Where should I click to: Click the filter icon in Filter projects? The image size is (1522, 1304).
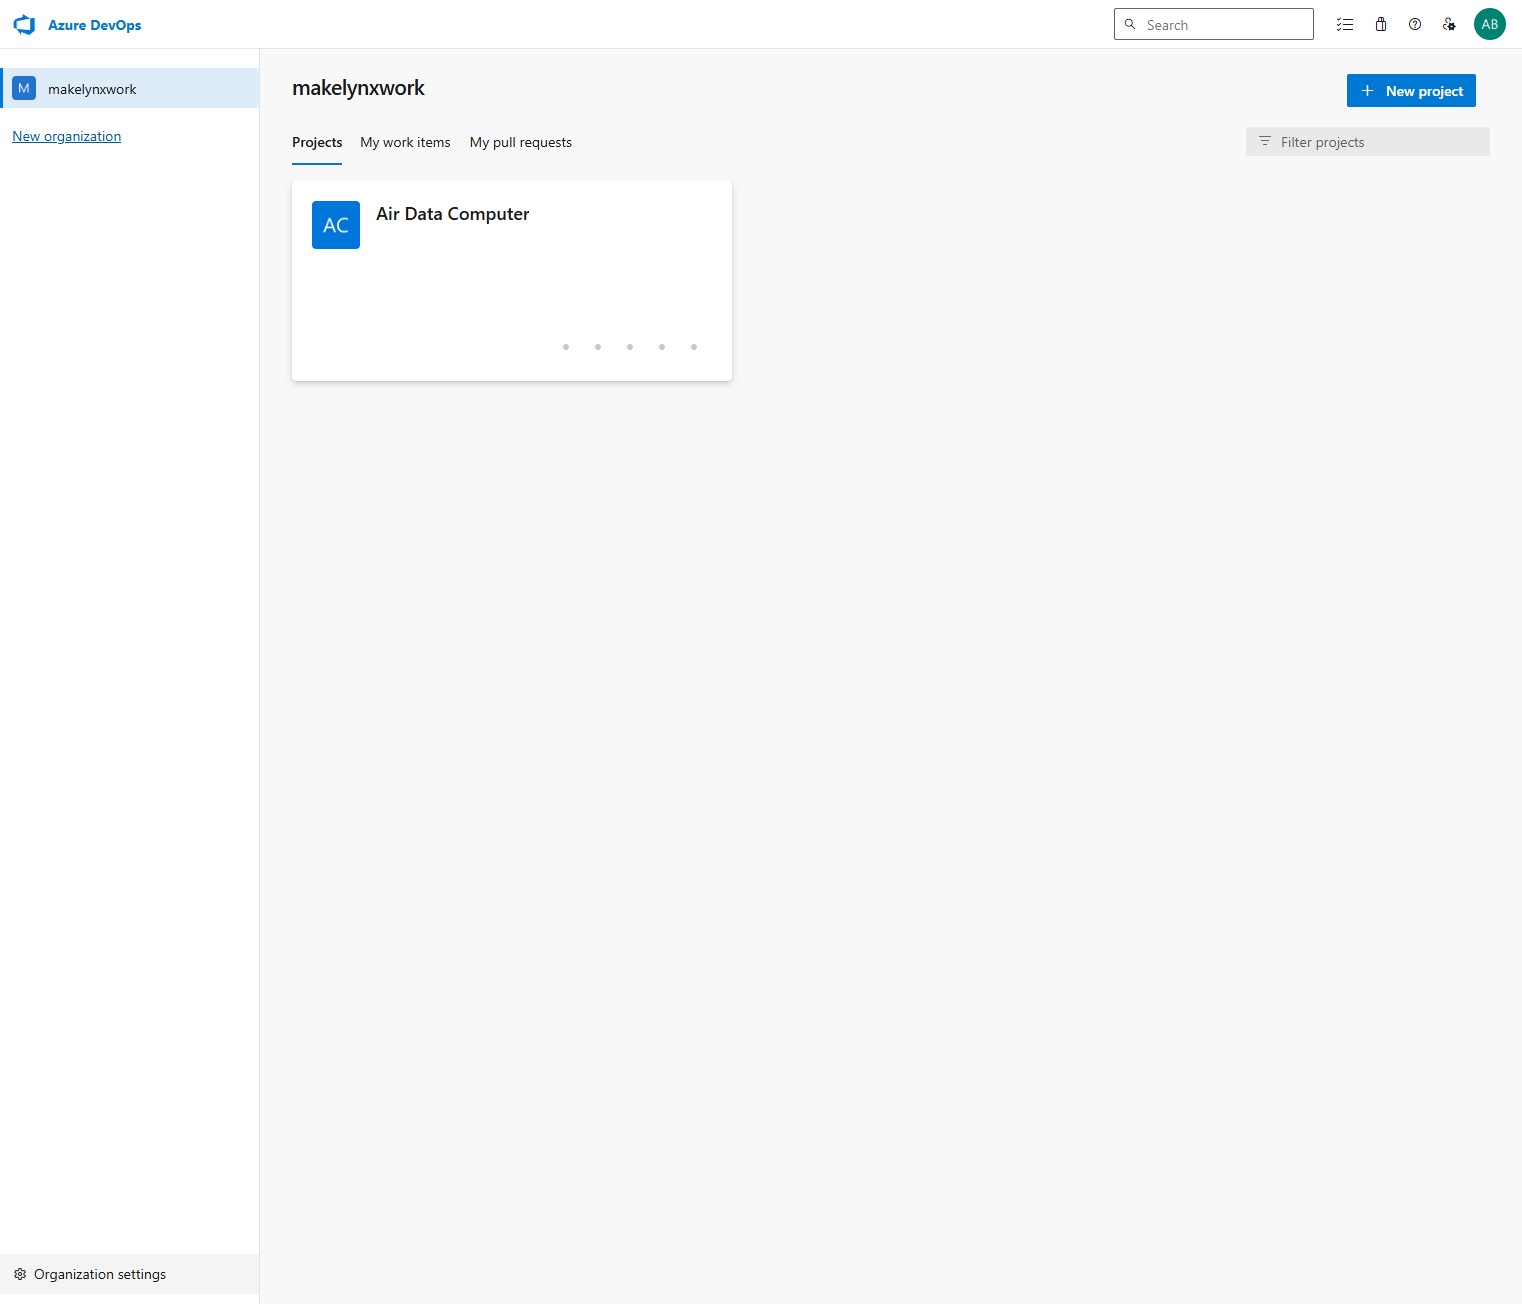(x=1264, y=142)
